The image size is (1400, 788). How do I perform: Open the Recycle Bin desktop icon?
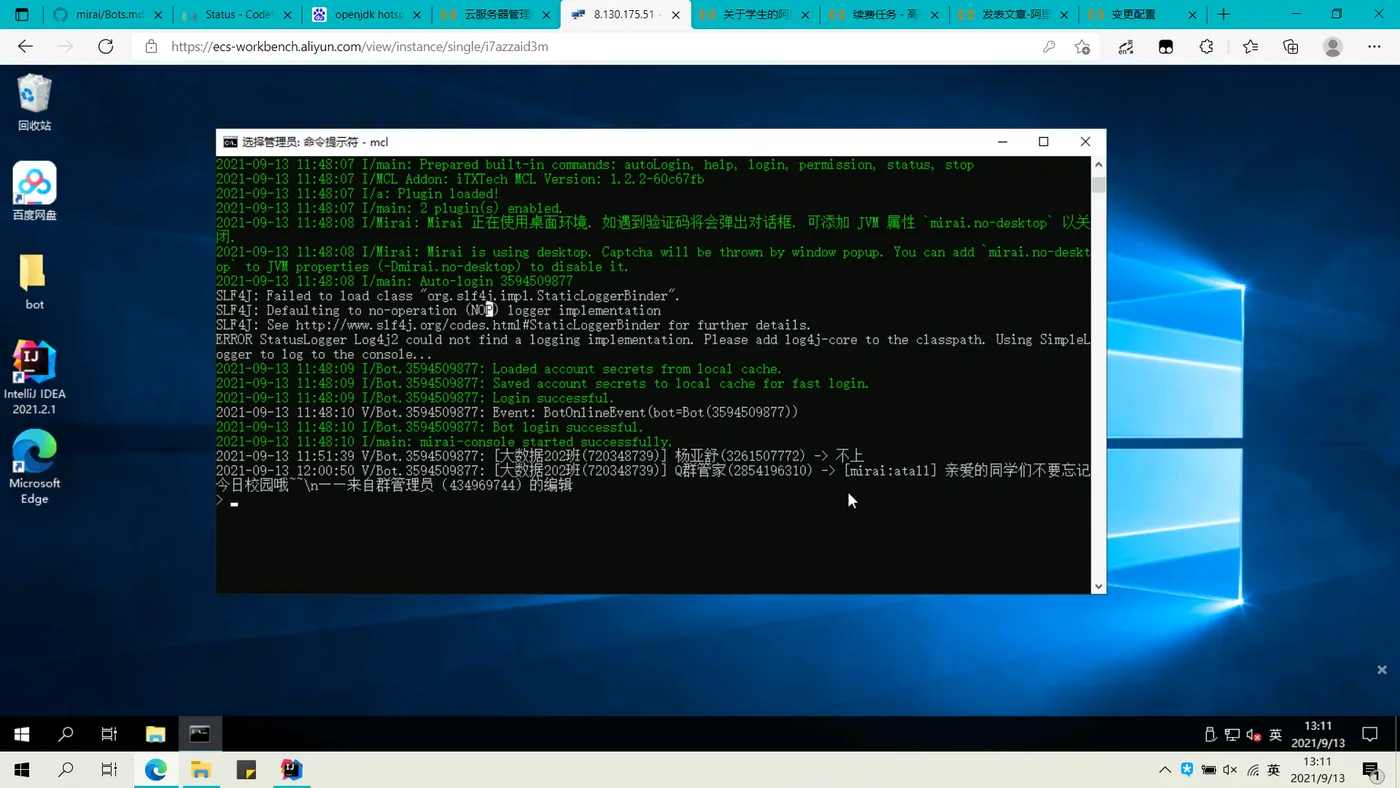pos(34,102)
